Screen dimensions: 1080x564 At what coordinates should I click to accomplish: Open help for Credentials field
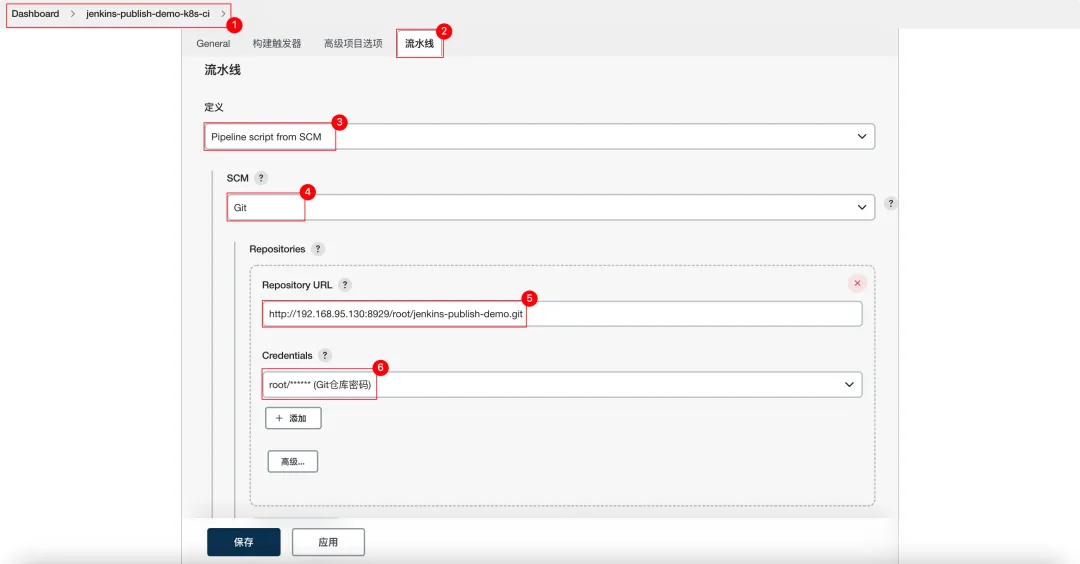point(325,355)
